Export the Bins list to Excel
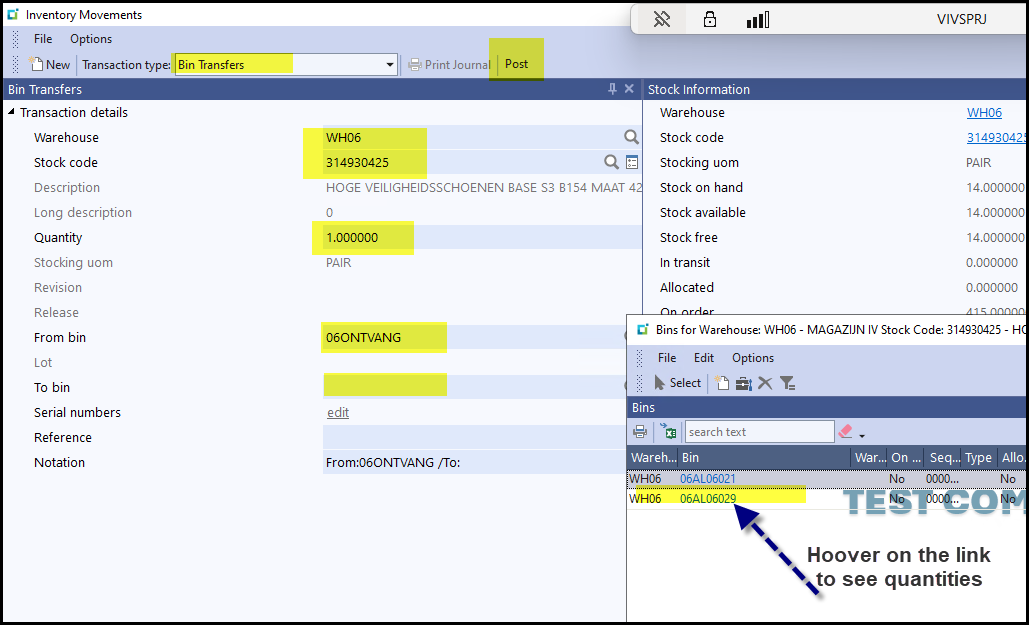This screenshot has height=625, width=1029. (x=668, y=432)
